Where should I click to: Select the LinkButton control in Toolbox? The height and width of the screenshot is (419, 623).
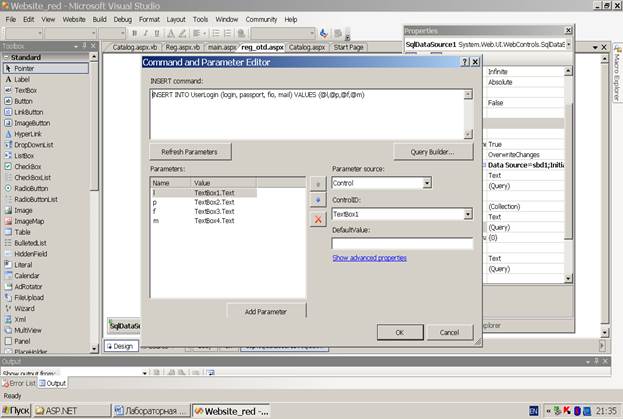click(x=45, y=112)
